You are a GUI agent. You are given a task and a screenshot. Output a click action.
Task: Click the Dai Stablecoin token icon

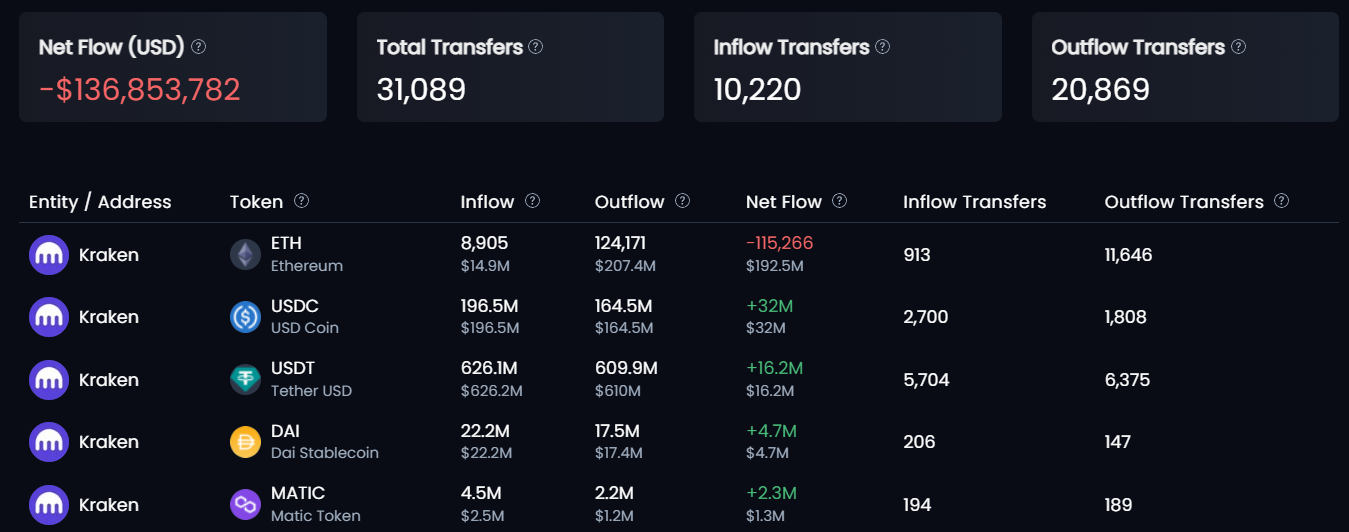[245, 442]
